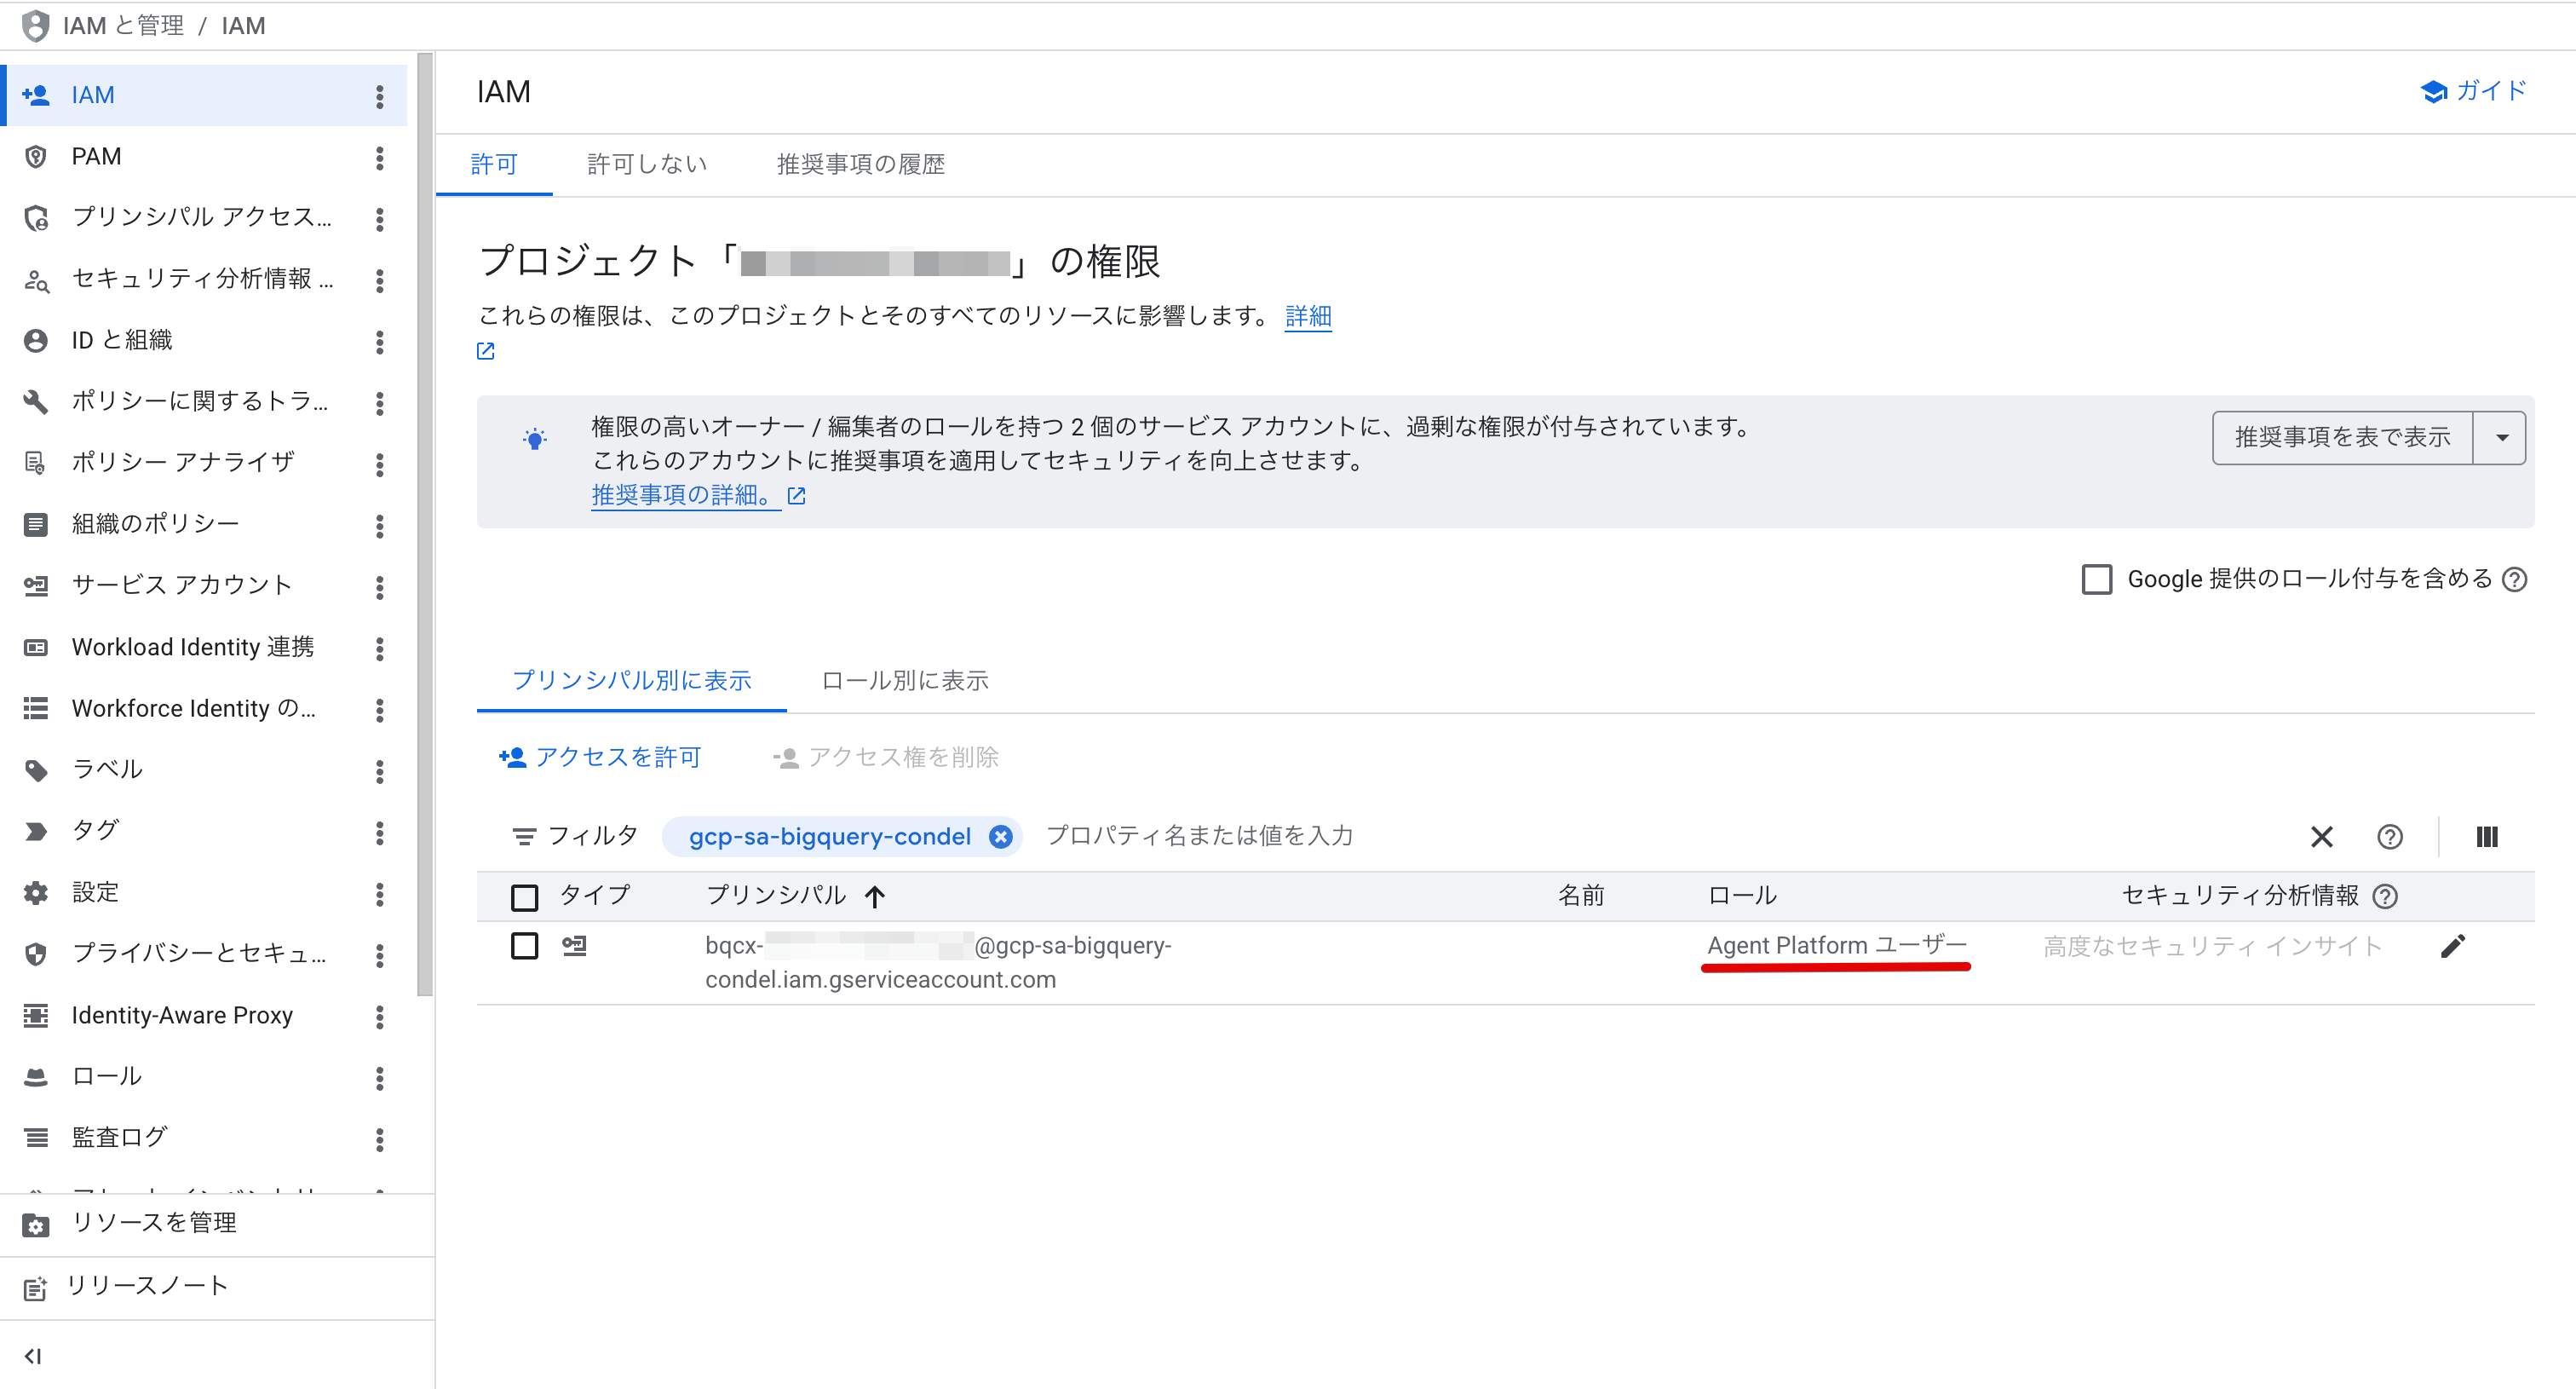Select プリンシパル別に表示 tab
The height and width of the screenshot is (1389, 2576).
click(x=632, y=681)
